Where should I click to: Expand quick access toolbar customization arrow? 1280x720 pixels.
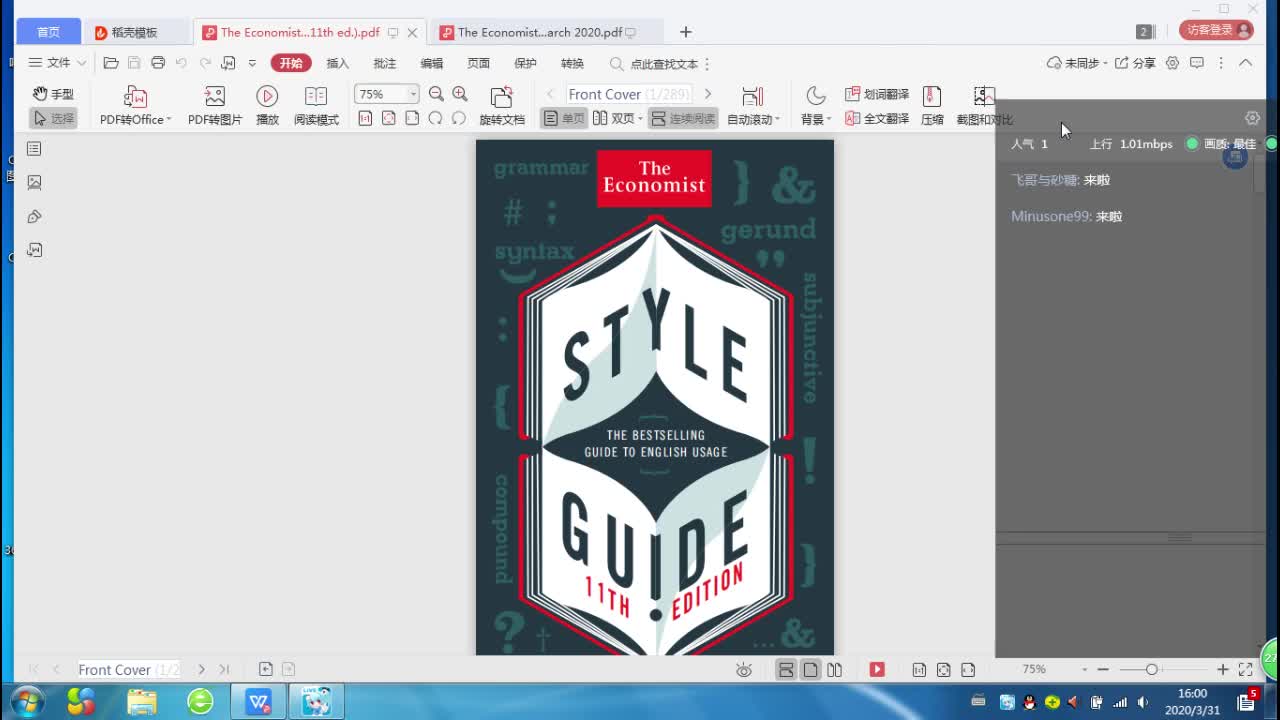pyautogui.click(x=252, y=63)
